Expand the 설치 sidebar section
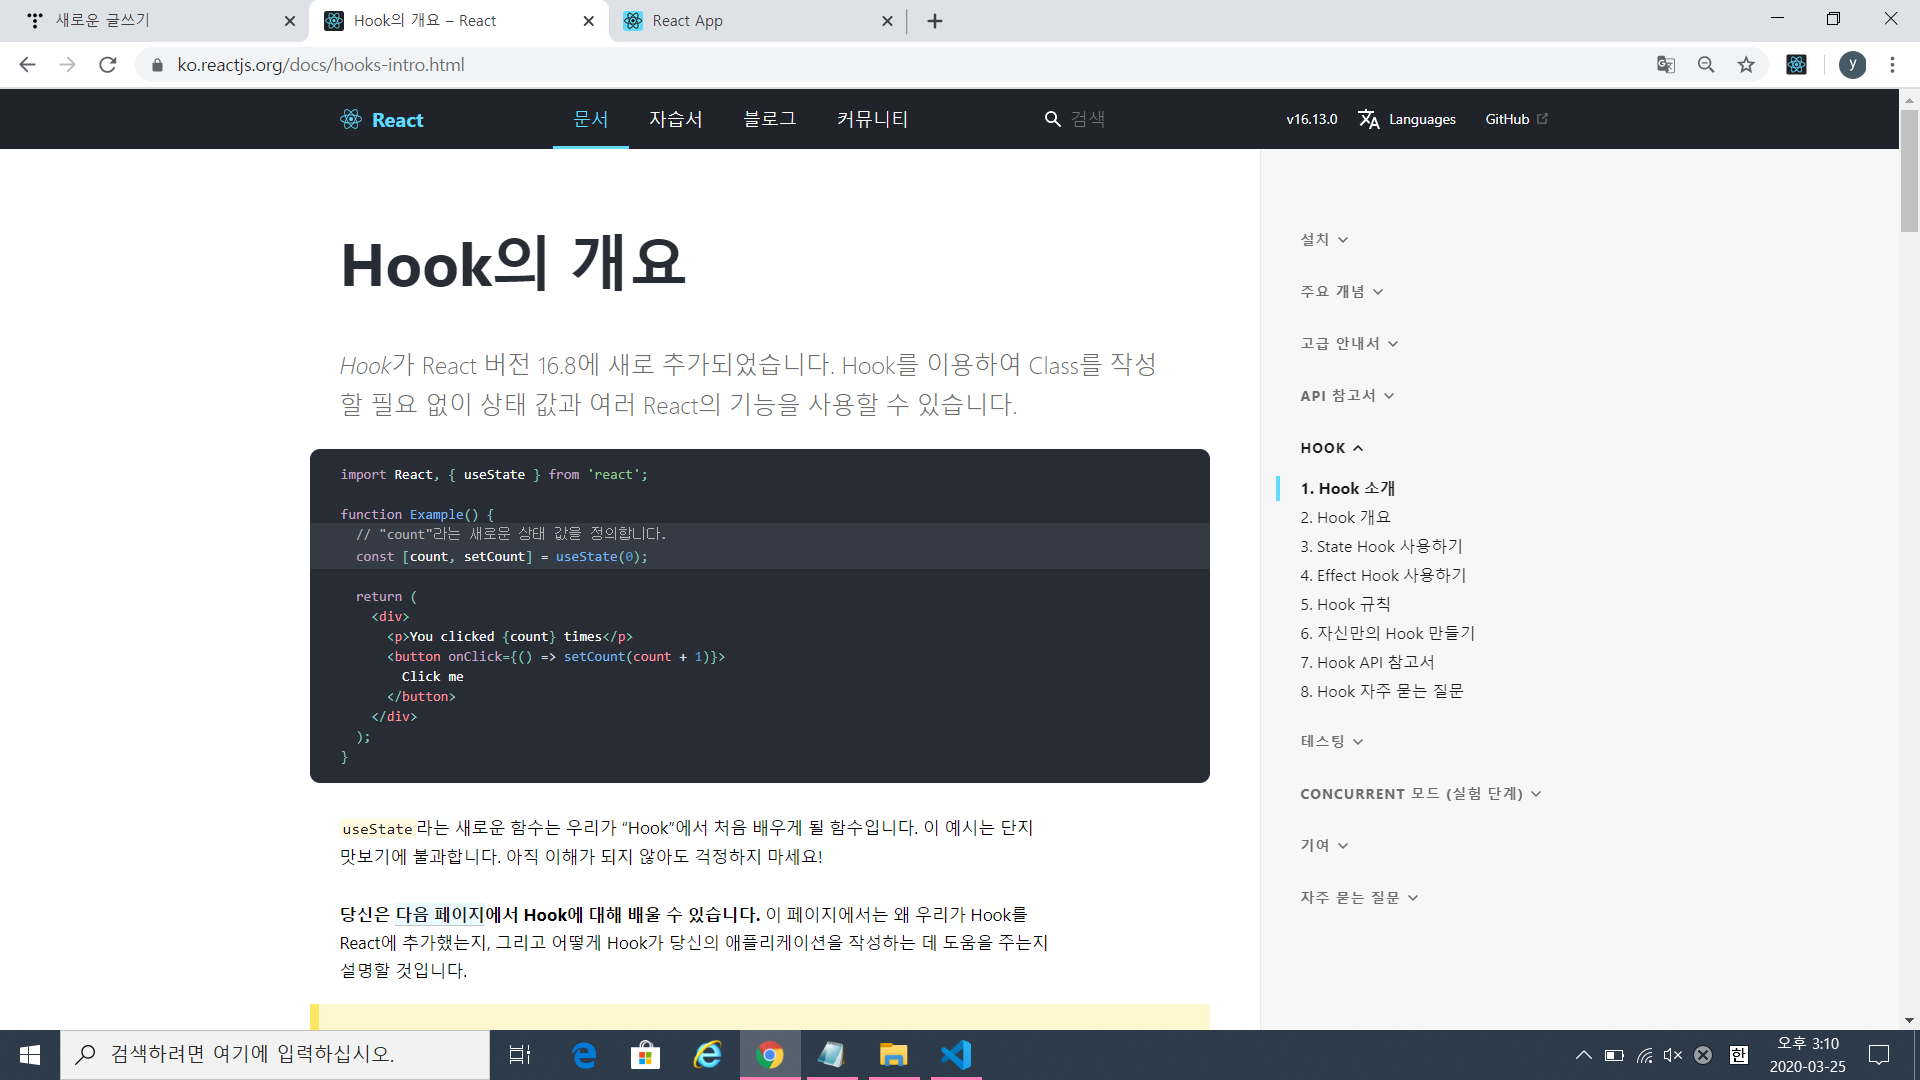Screen dimensions: 1920x1080 click(1324, 240)
